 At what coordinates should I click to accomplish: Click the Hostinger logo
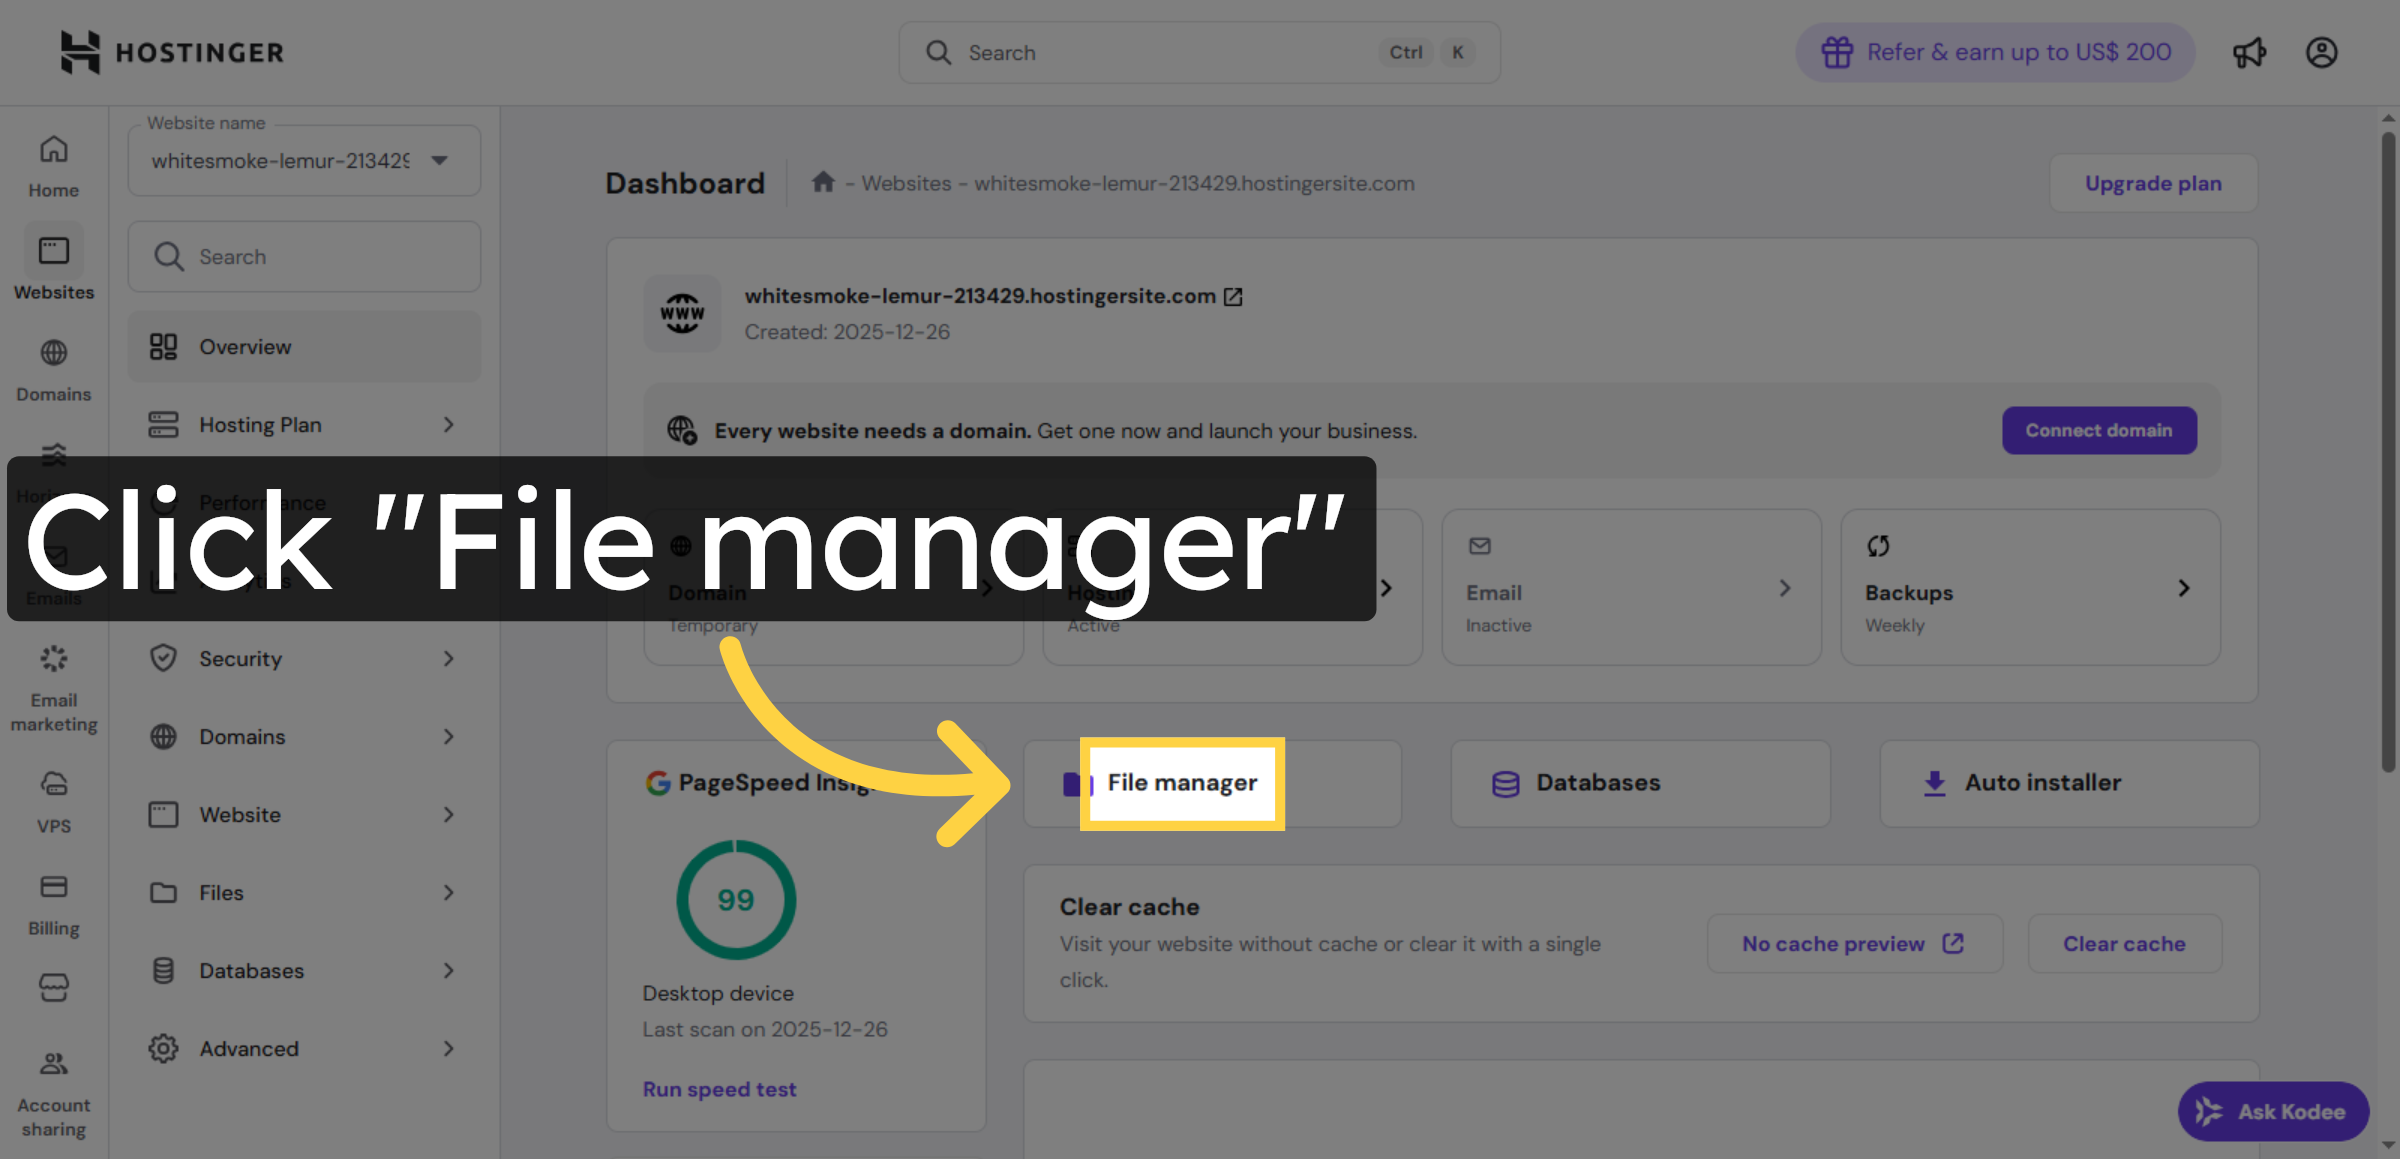(x=171, y=52)
